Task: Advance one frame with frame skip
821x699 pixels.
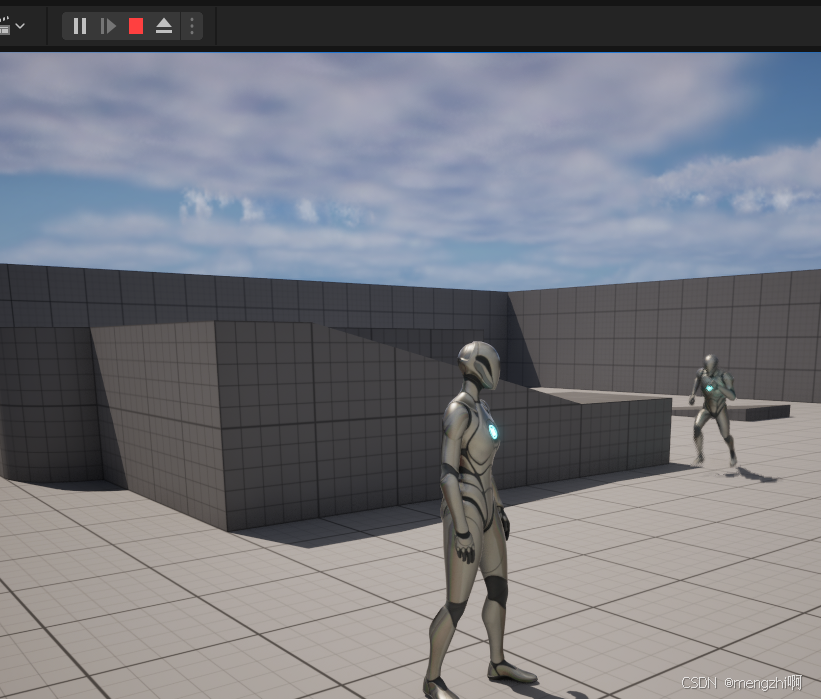Action: coord(108,26)
